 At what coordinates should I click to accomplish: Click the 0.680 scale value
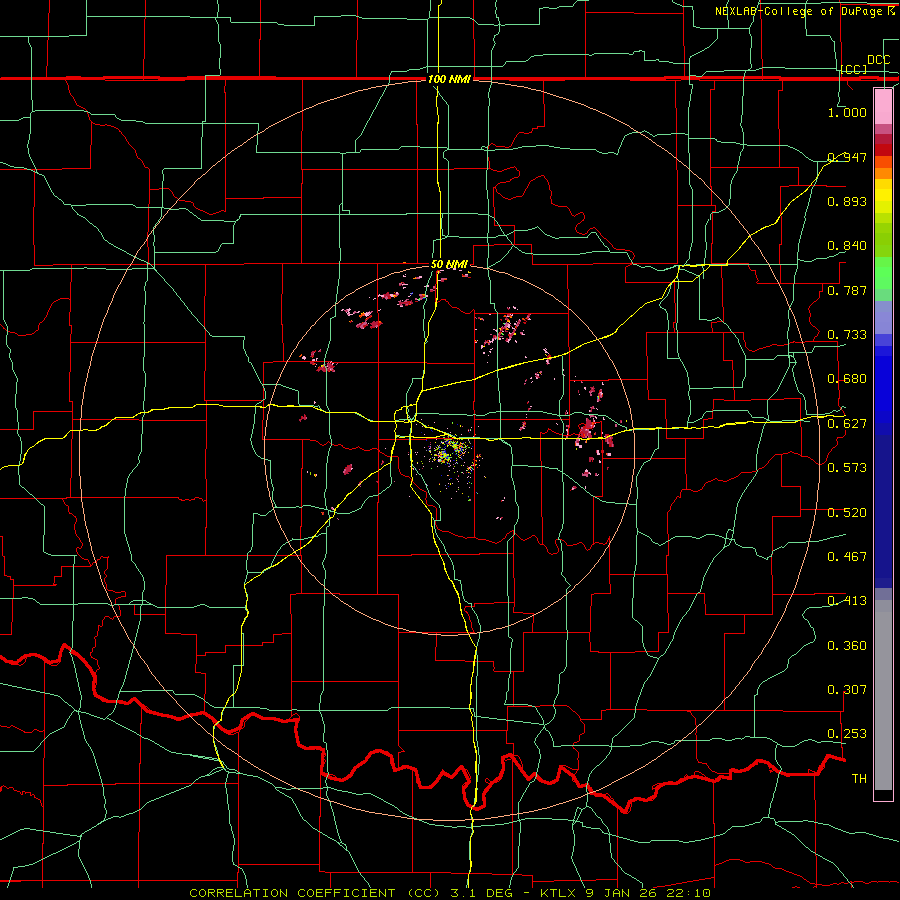(x=847, y=379)
